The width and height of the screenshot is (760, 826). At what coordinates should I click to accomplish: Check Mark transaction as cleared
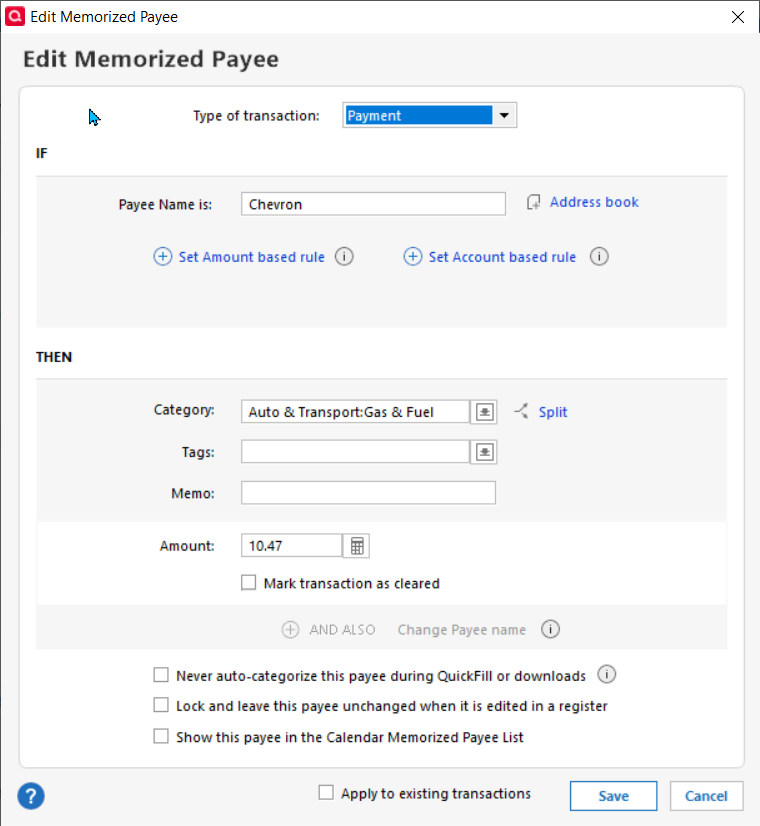249,583
